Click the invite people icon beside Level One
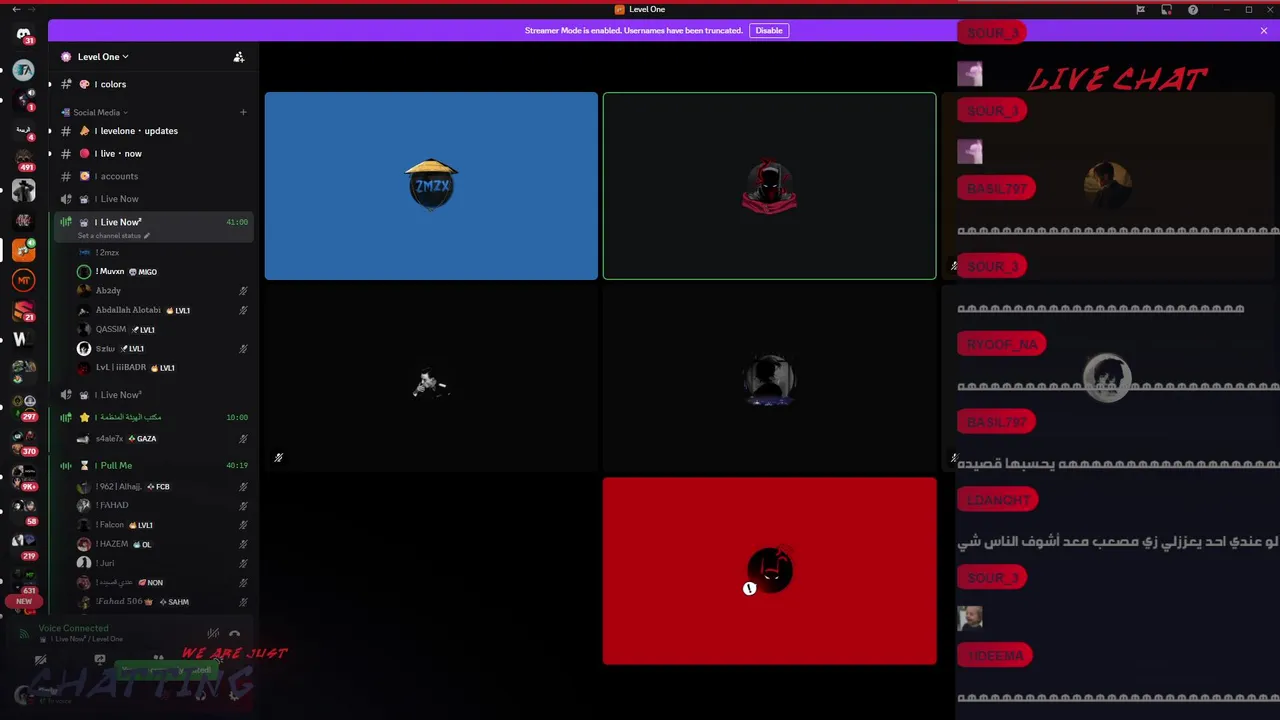Viewport: 1280px width, 720px height. 238,57
